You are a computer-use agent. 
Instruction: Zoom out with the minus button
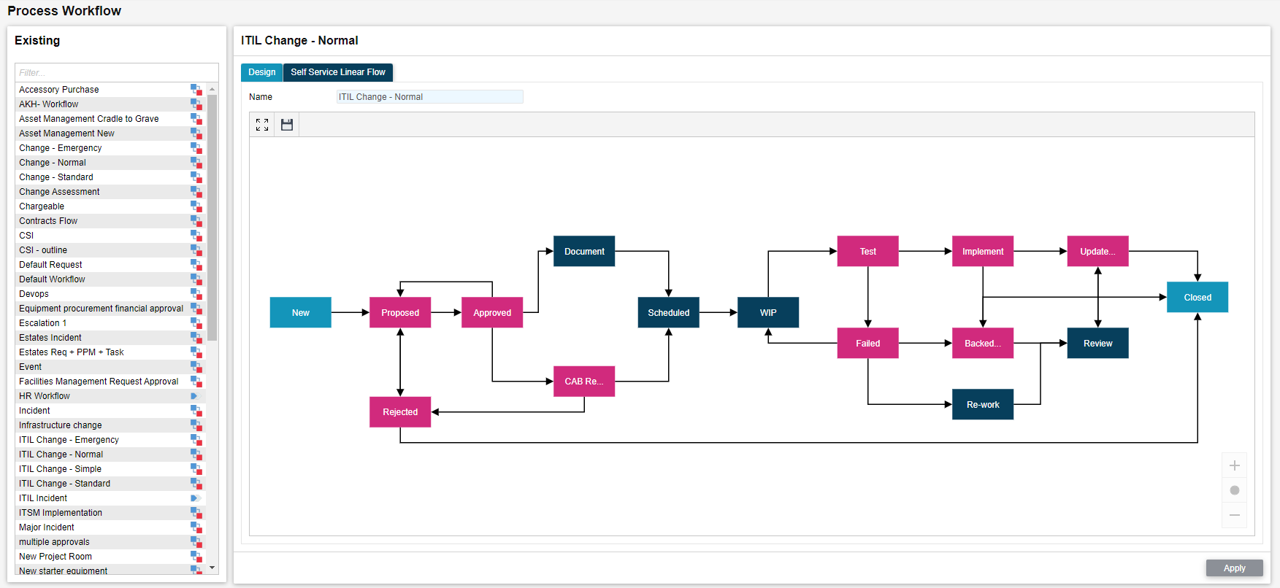pos(1234,515)
